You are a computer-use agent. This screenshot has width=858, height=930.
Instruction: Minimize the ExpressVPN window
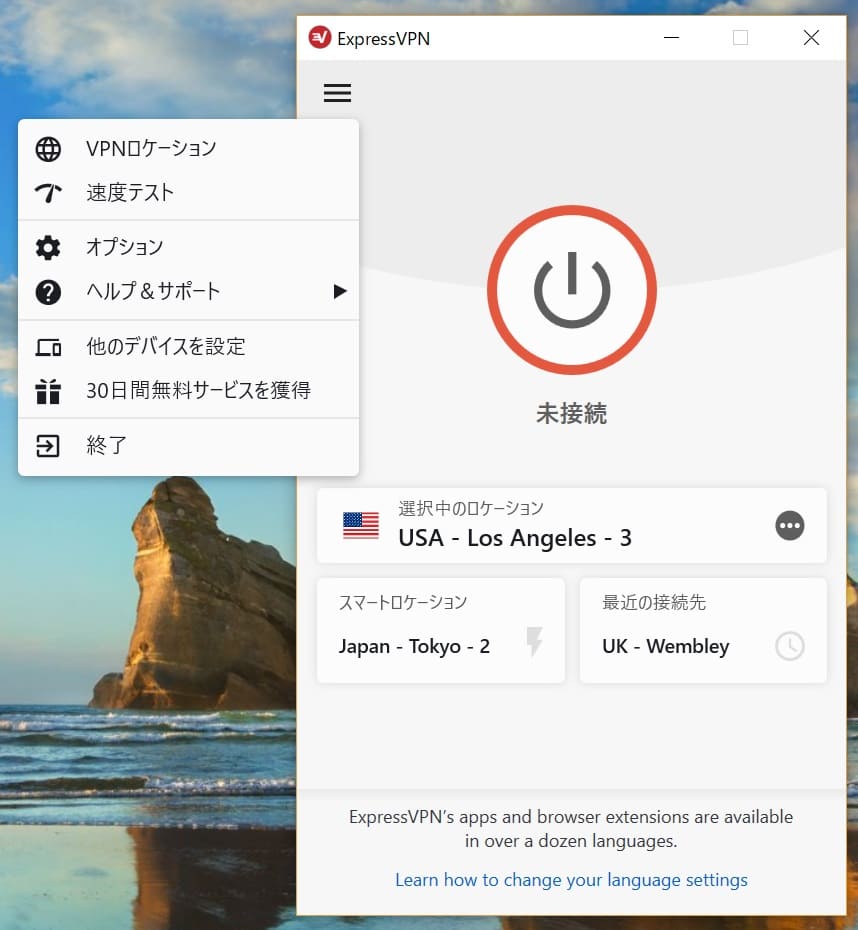pos(671,38)
